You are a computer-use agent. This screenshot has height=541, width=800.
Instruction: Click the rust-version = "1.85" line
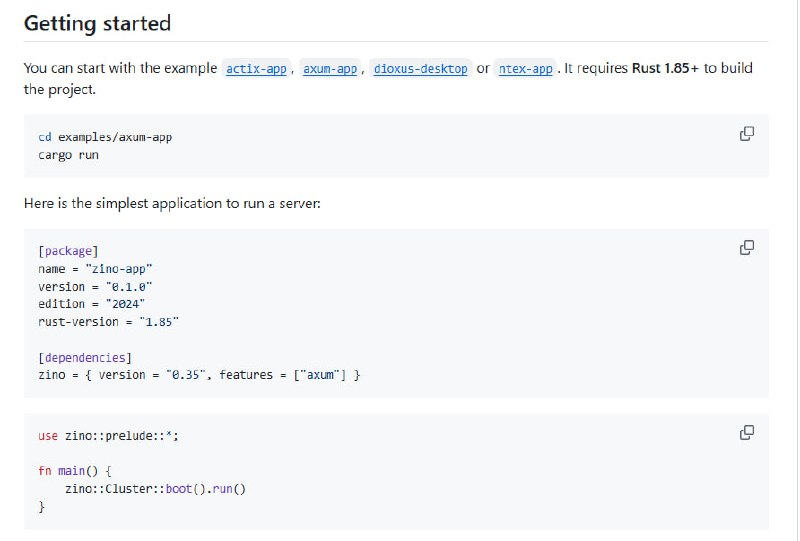point(108,322)
